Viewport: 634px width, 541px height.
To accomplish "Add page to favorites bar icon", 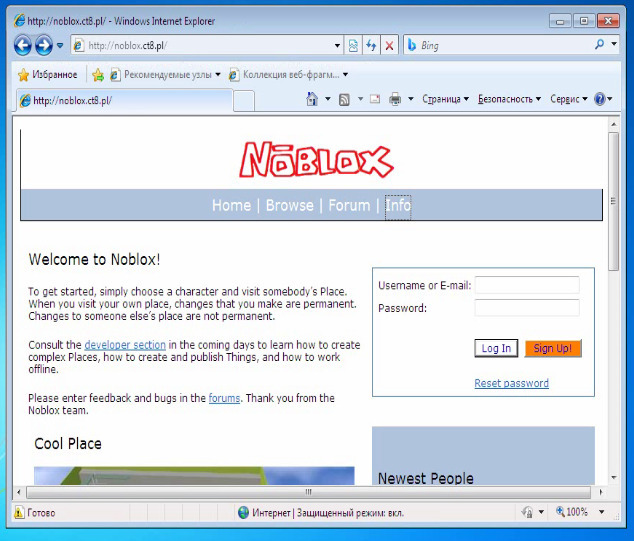I will tap(98, 75).
